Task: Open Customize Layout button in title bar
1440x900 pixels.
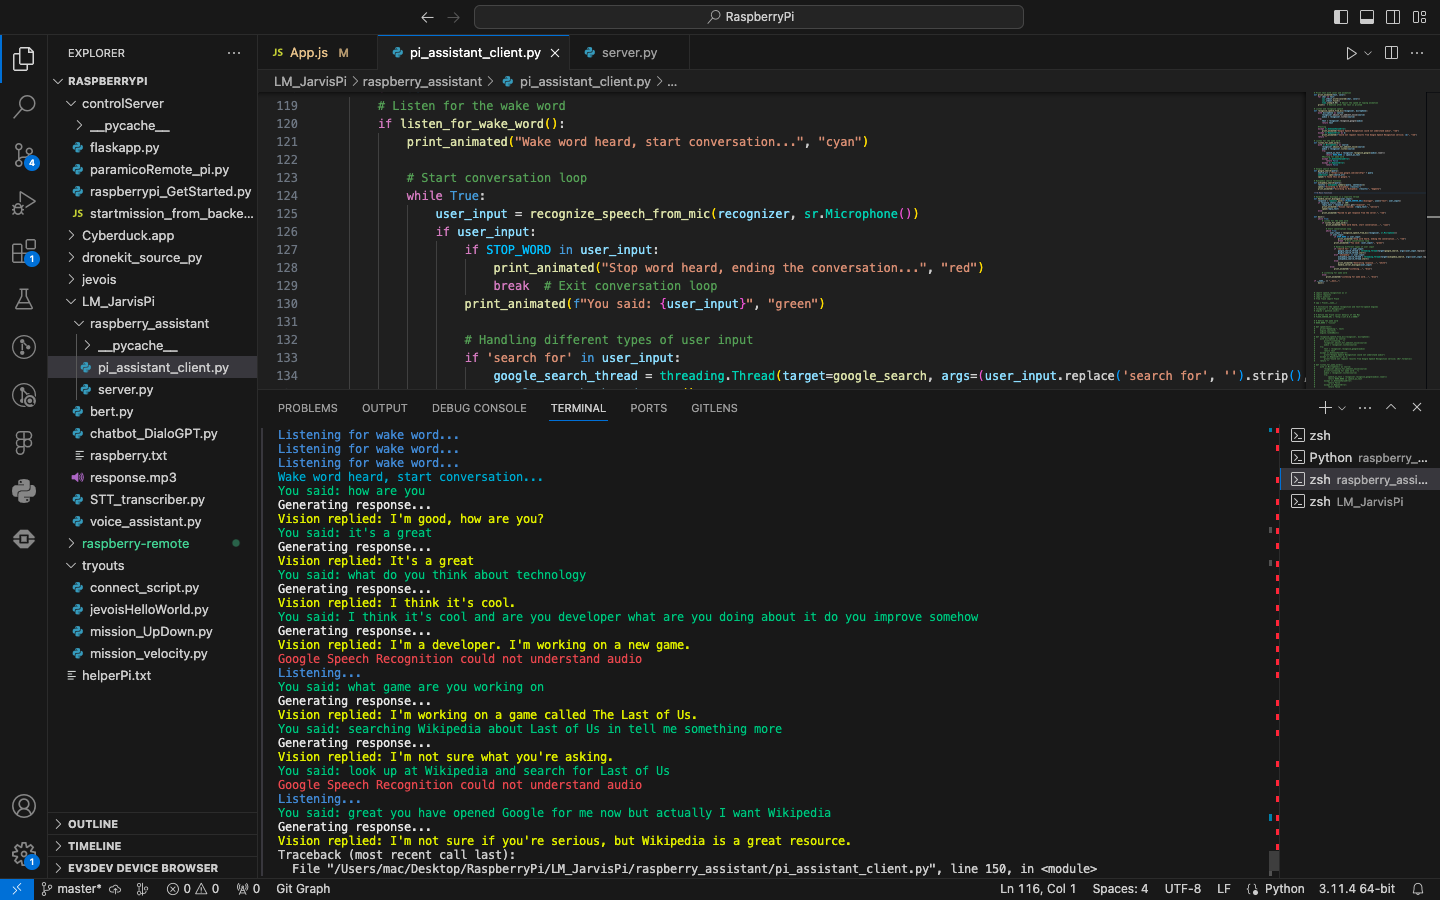Action: (x=1420, y=17)
